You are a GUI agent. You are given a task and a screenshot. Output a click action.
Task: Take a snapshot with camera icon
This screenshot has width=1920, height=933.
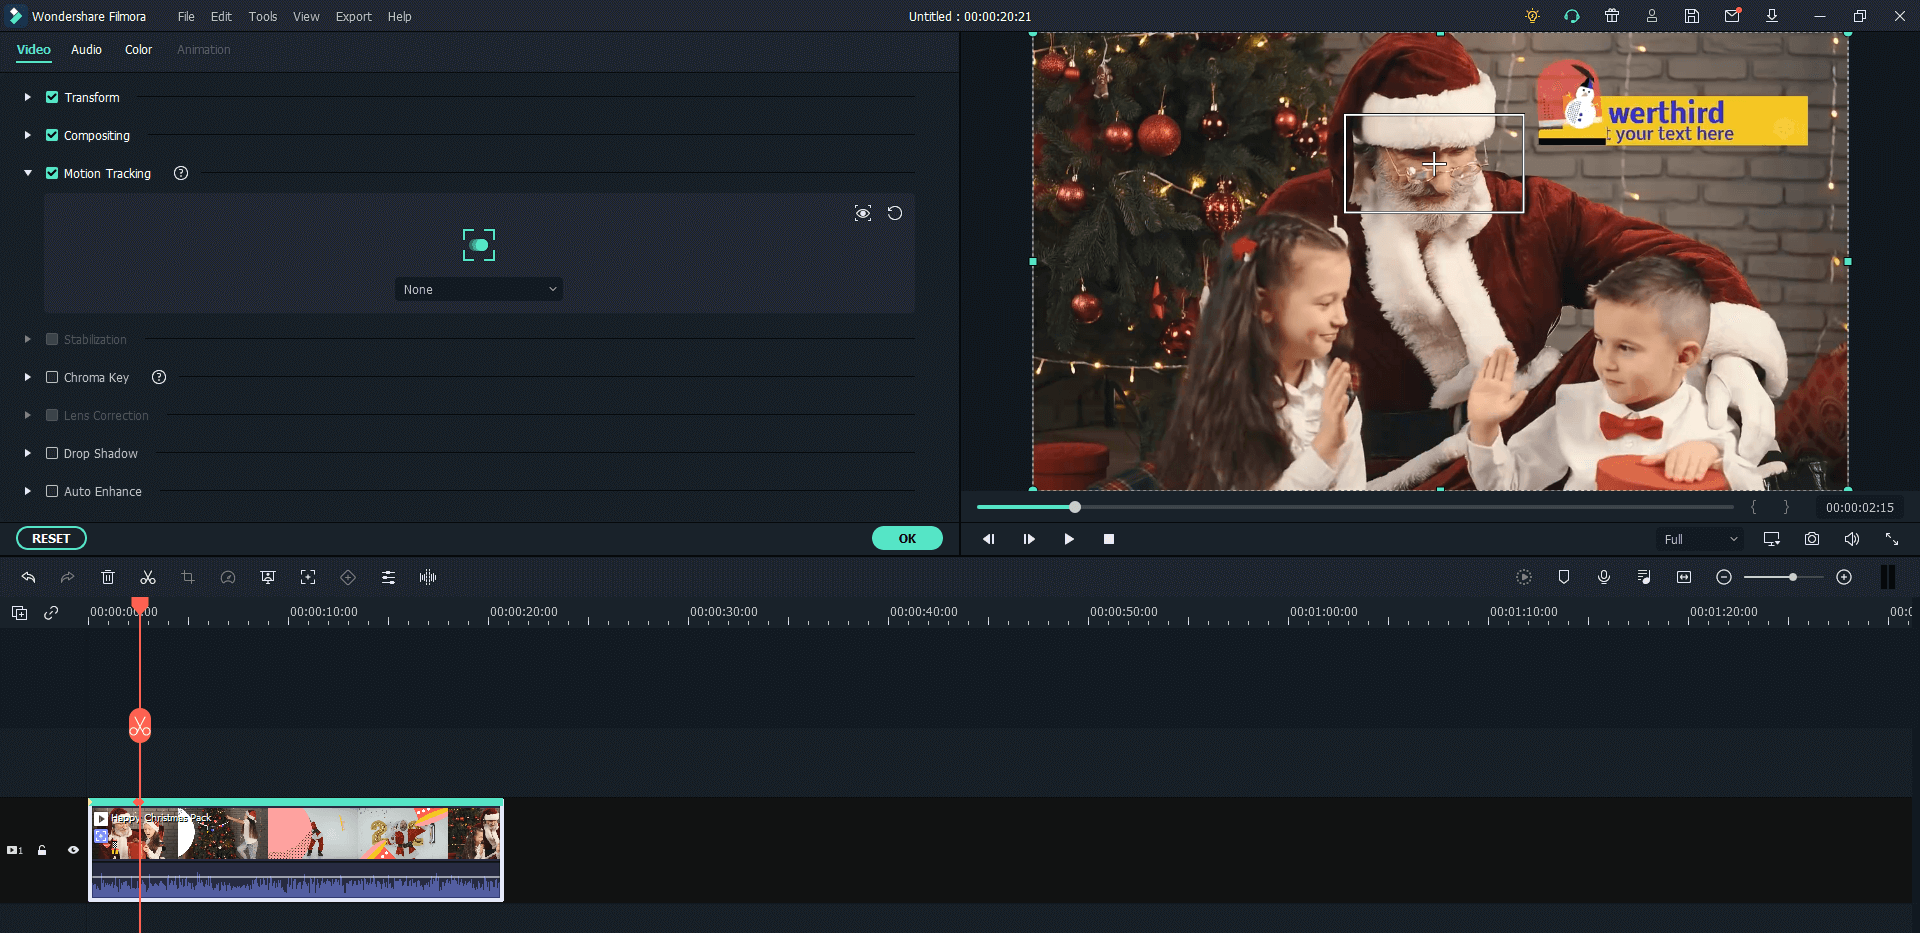tap(1812, 539)
